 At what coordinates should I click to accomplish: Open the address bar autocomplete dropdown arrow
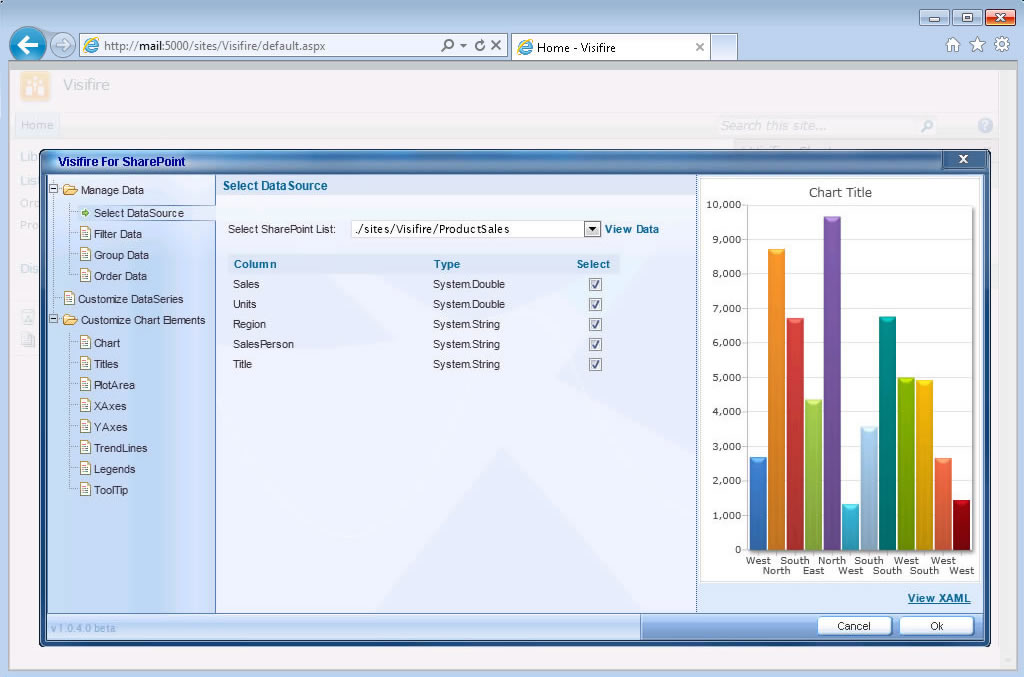[463, 45]
